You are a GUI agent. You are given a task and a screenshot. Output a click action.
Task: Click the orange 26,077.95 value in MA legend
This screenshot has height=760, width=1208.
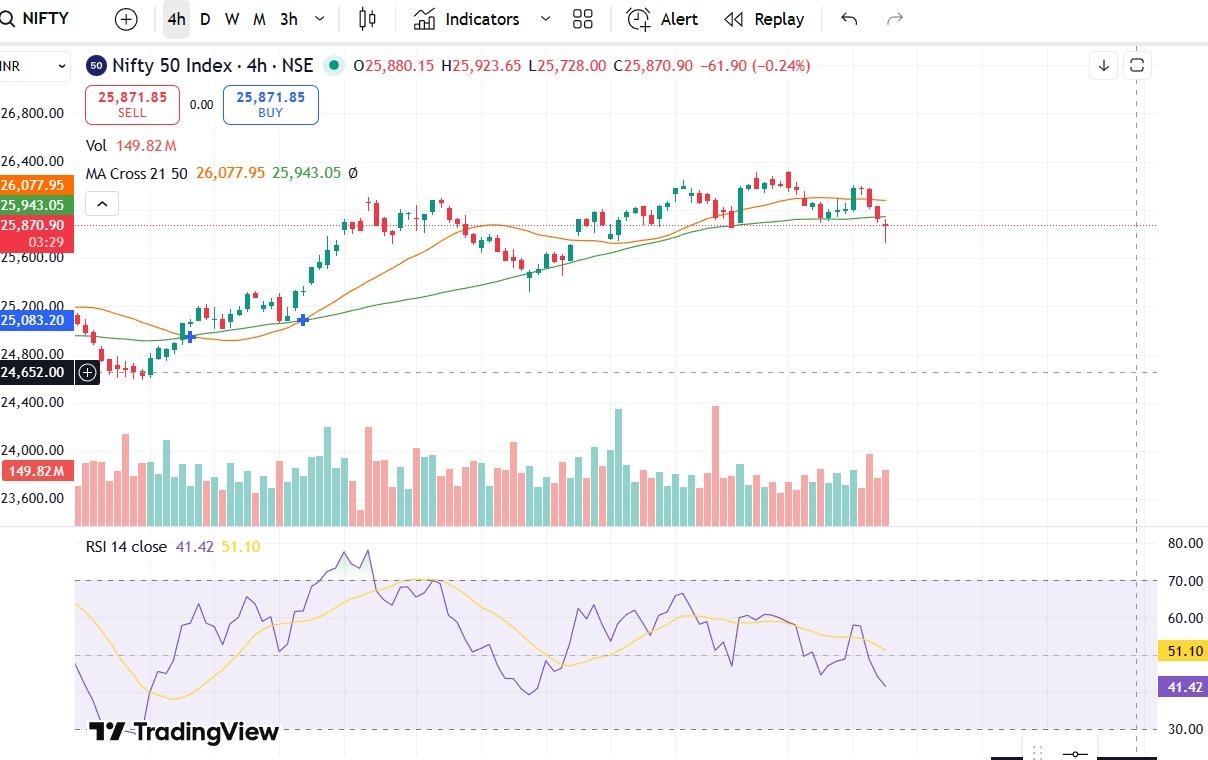(x=230, y=173)
